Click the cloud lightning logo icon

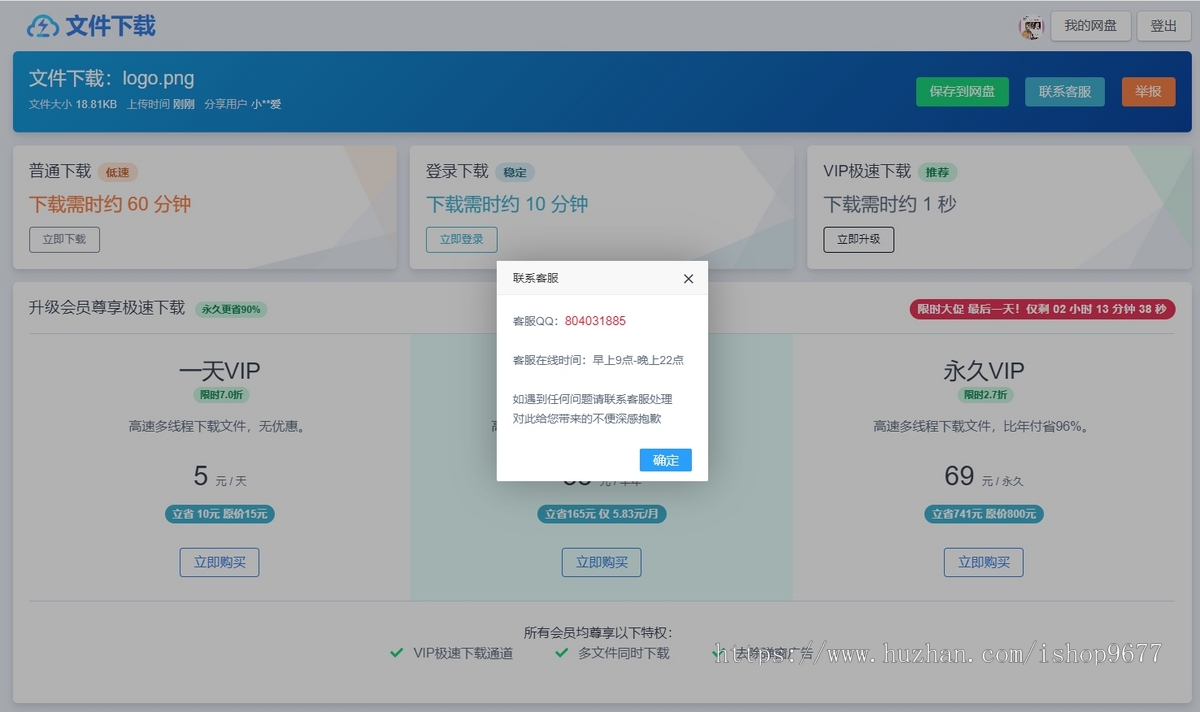[43, 26]
